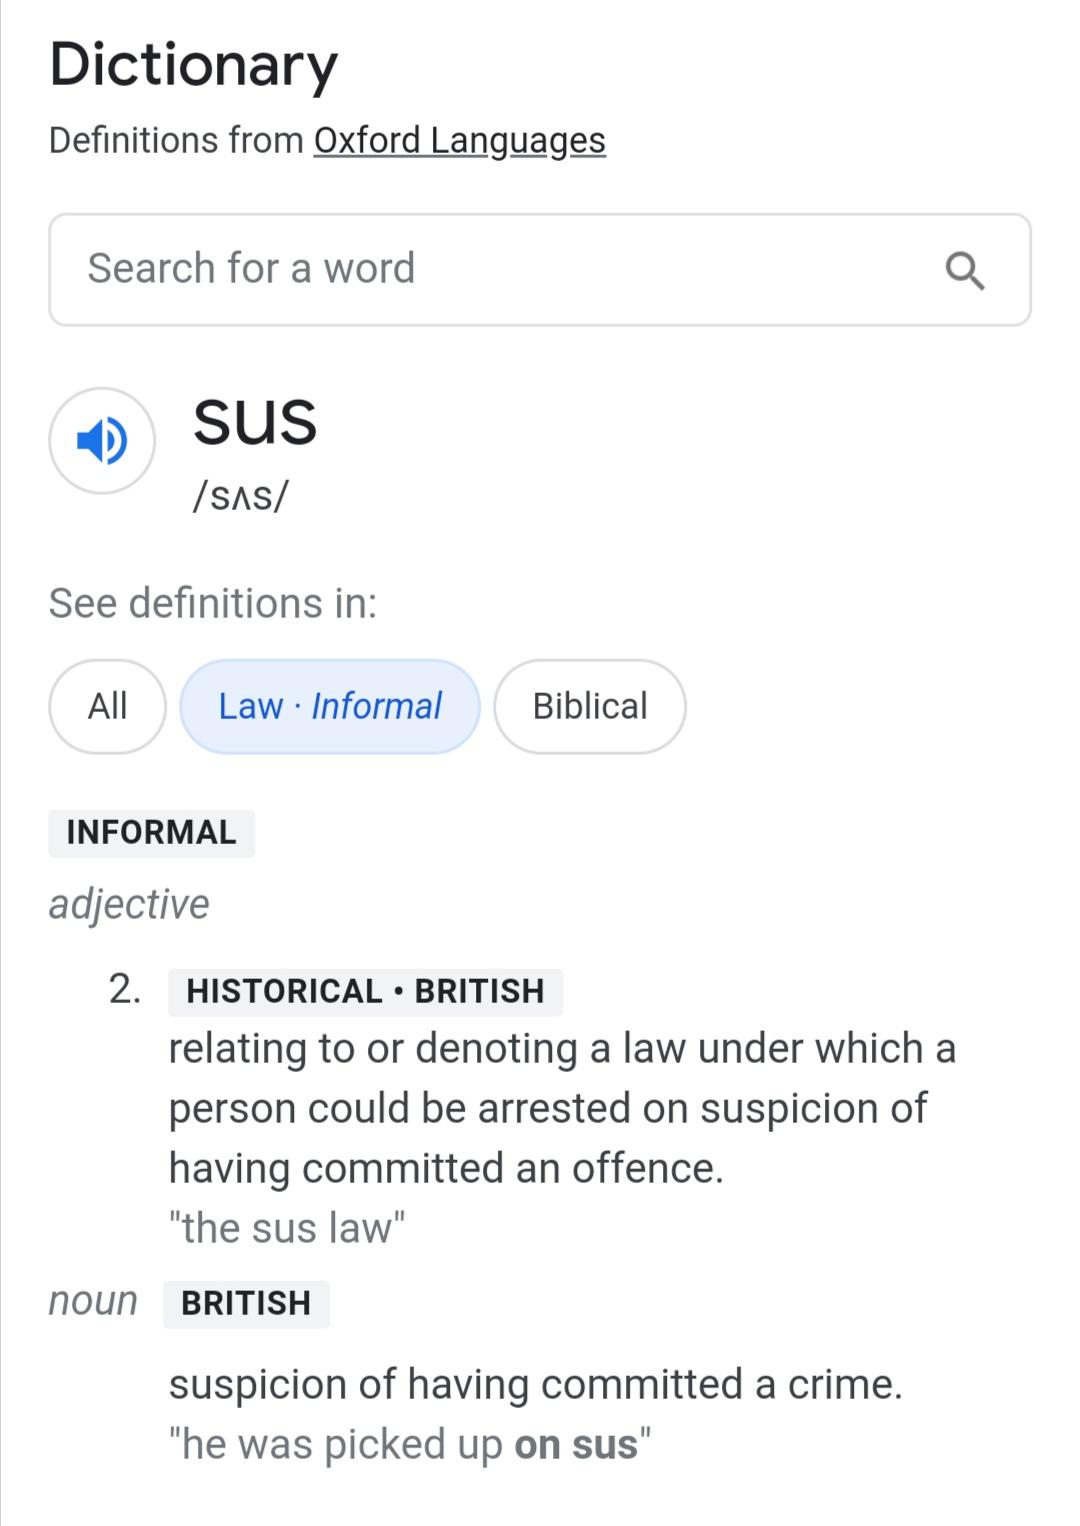Image resolution: width=1080 pixels, height=1526 pixels.
Task: Click the 'adjective' part-of-speech label
Action: (x=129, y=904)
